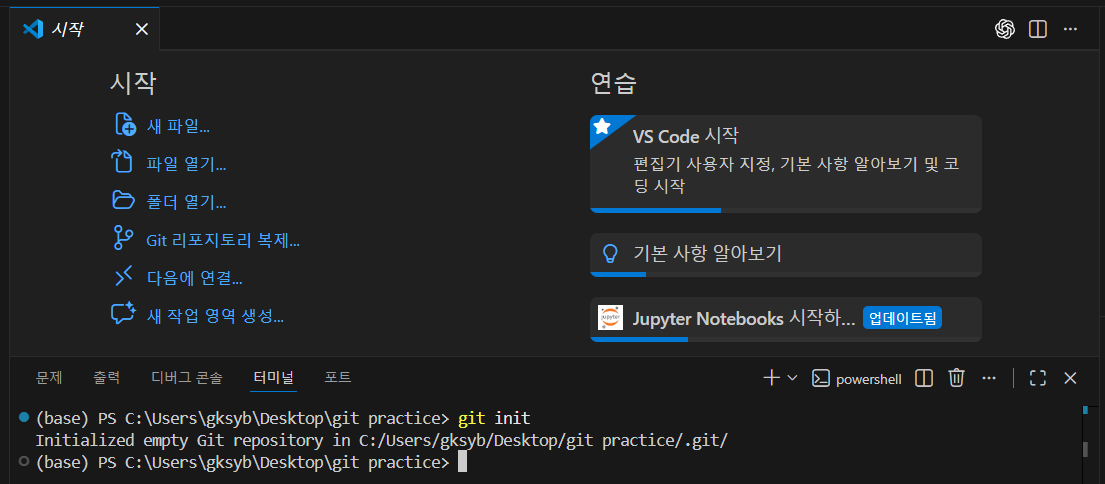The height and width of the screenshot is (484, 1105).
Task: Expand the terminal launch profile dropdown chevron
Action: [x=792, y=378]
